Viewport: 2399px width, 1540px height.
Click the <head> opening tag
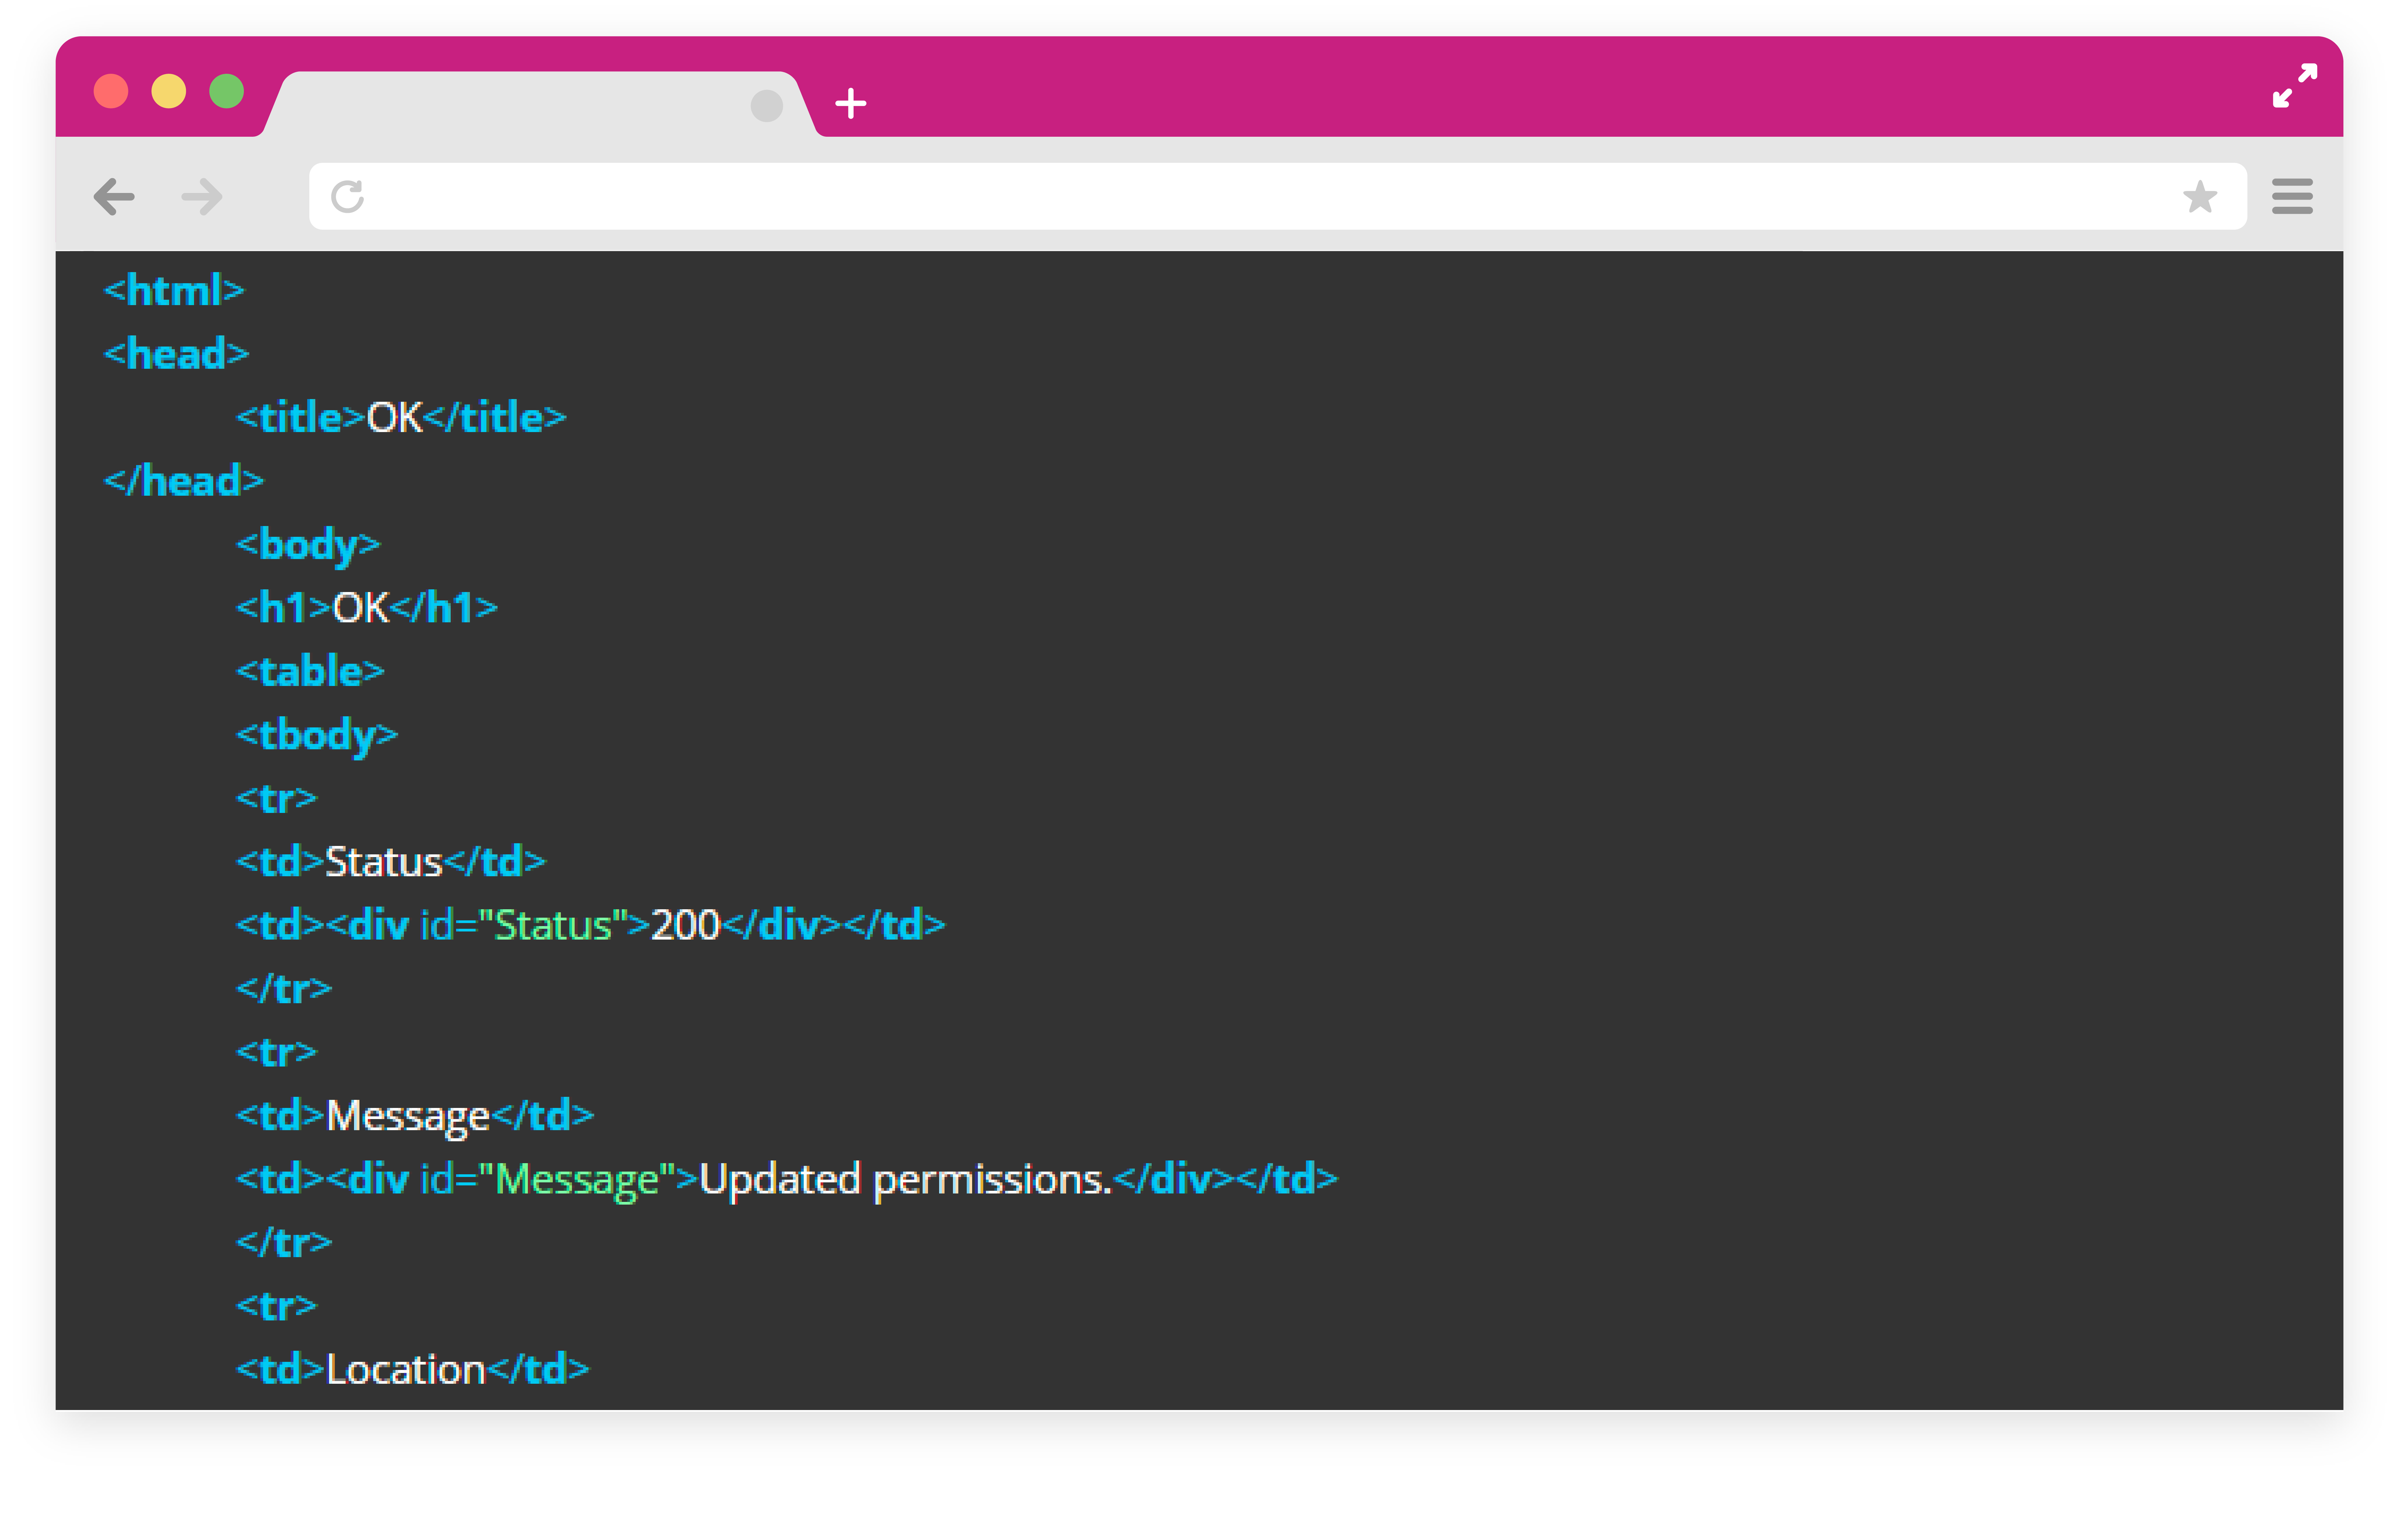(x=176, y=354)
